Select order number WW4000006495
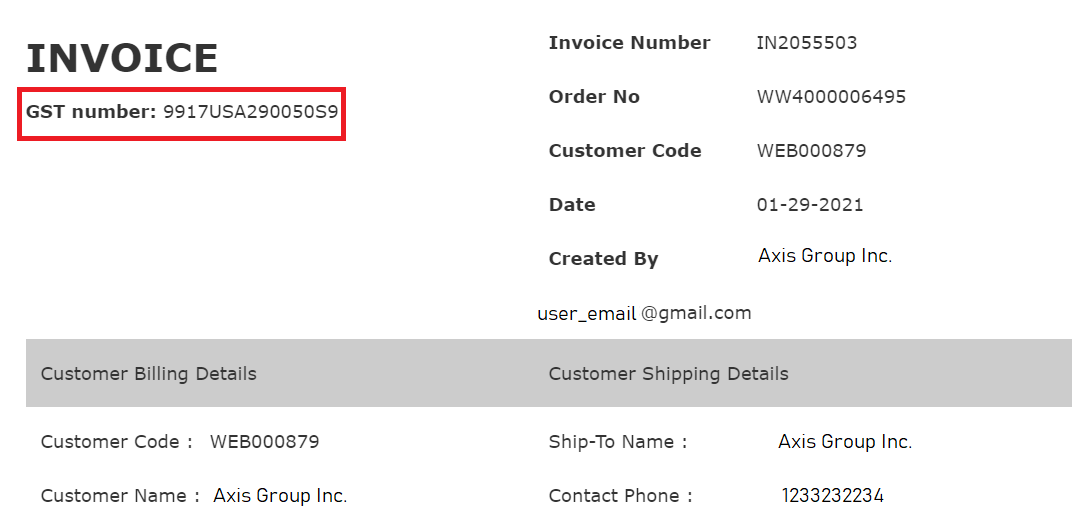Screen dimensions: 1084x532 click(x=831, y=97)
